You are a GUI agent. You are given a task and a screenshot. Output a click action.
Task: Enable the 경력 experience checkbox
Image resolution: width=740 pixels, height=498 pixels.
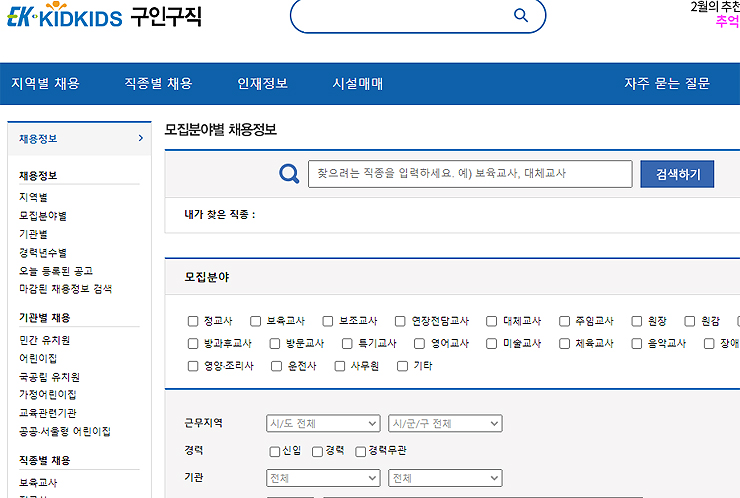[318, 452]
